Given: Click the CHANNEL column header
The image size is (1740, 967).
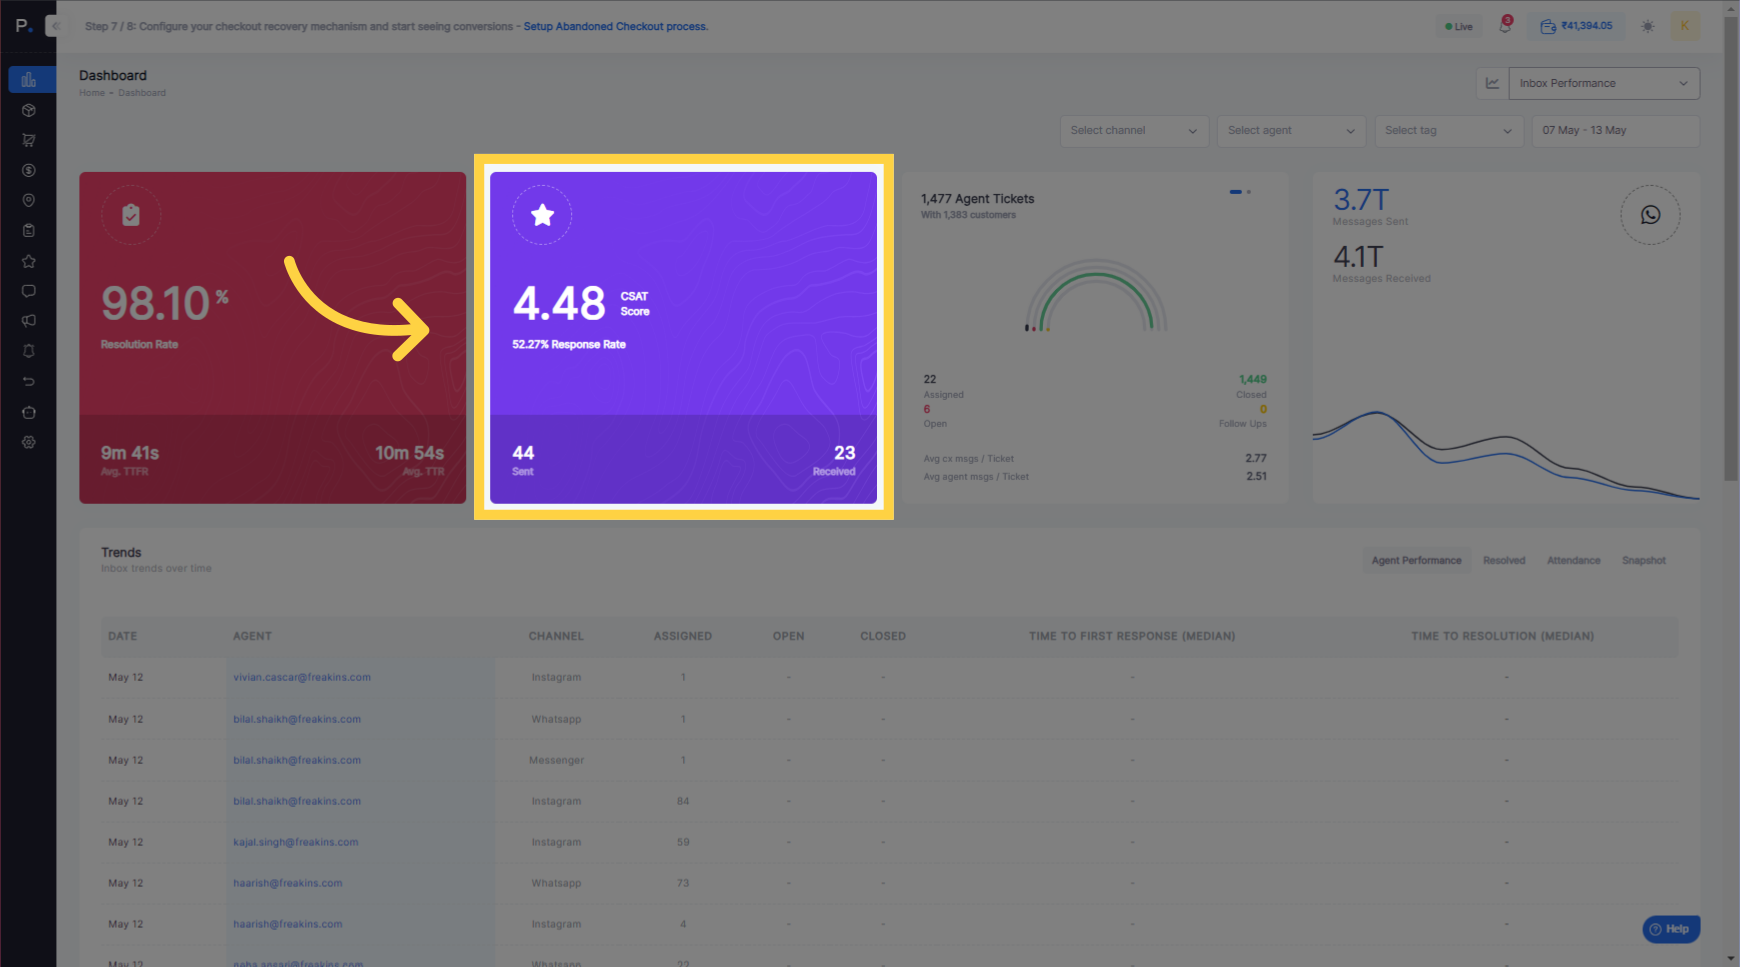Looking at the screenshot, I should coord(556,636).
